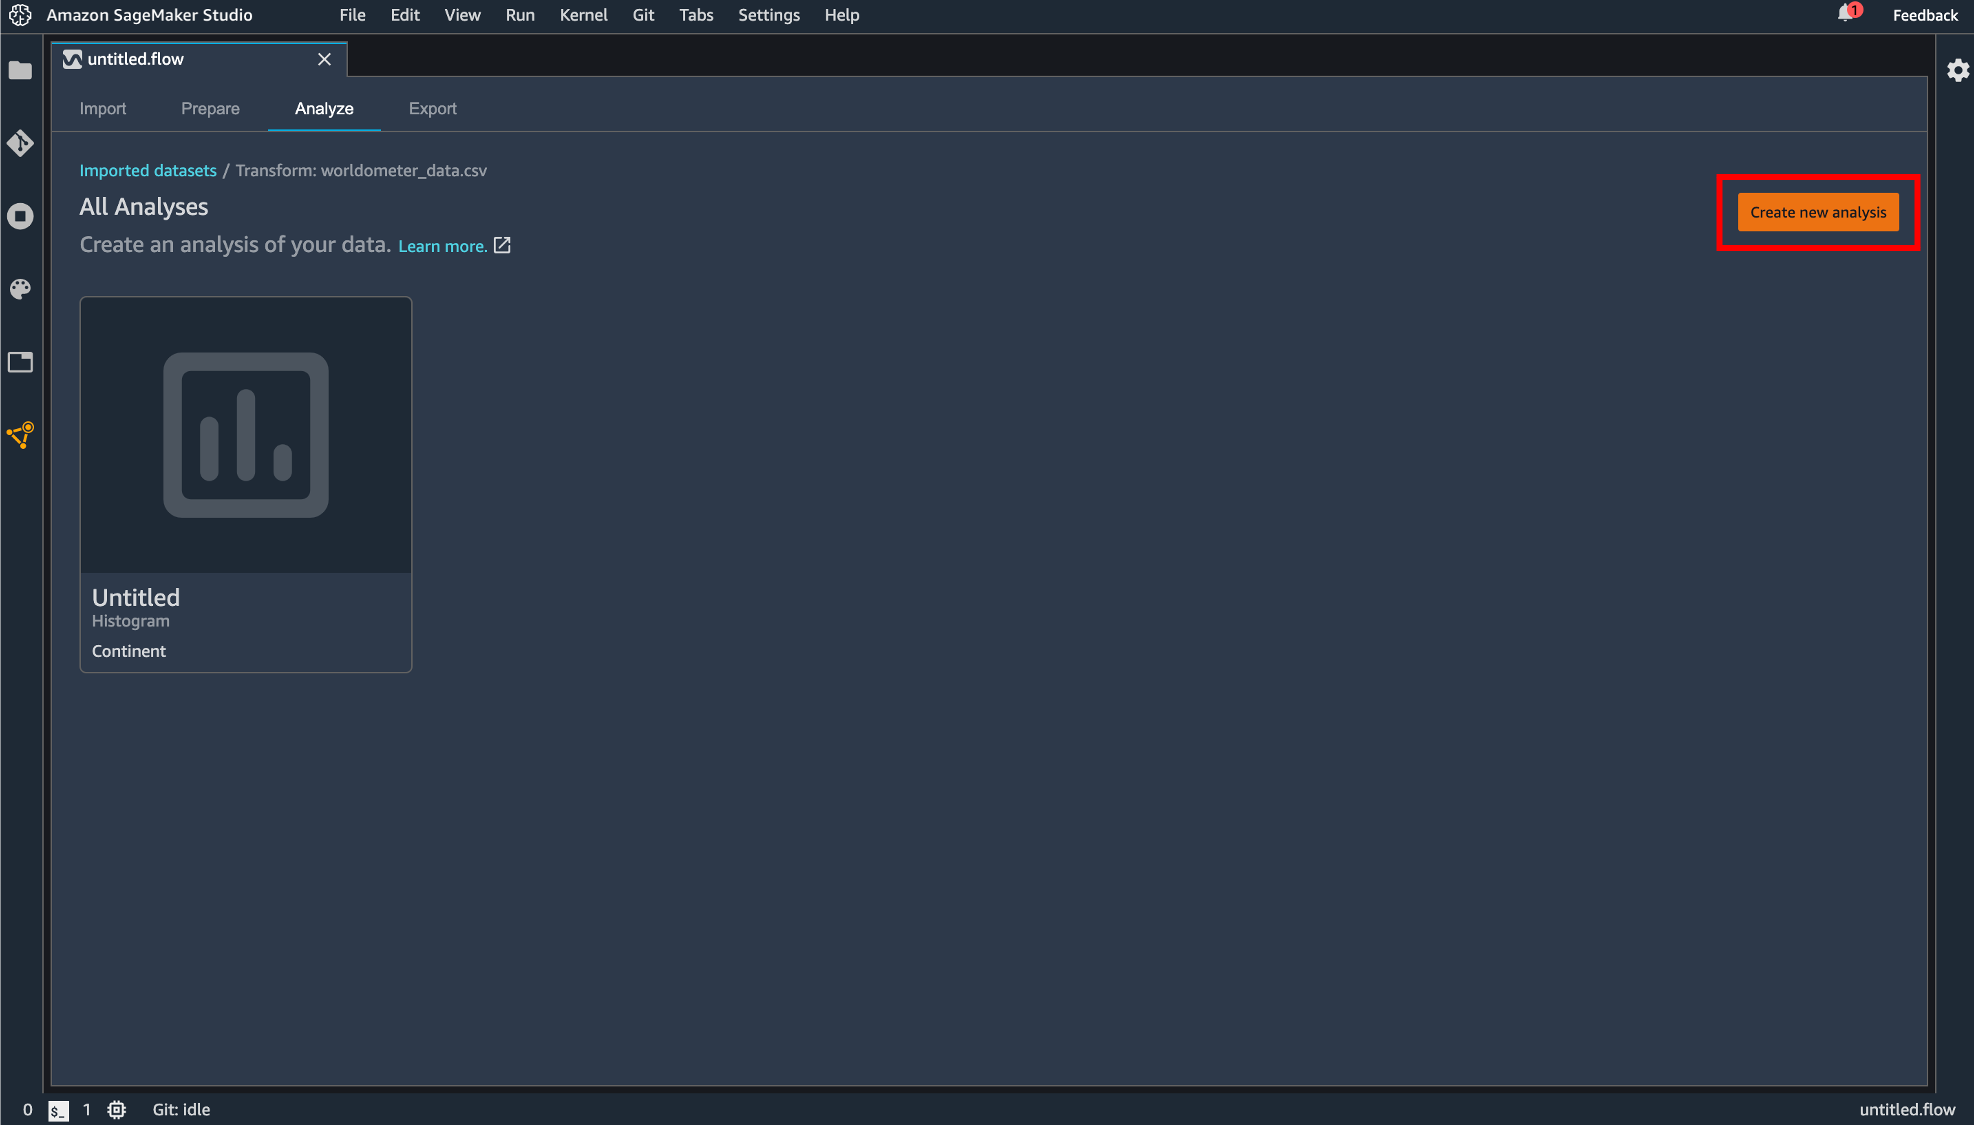Click the settings gear icon
The width and height of the screenshot is (1974, 1125).
click(x=1957, y=70)
